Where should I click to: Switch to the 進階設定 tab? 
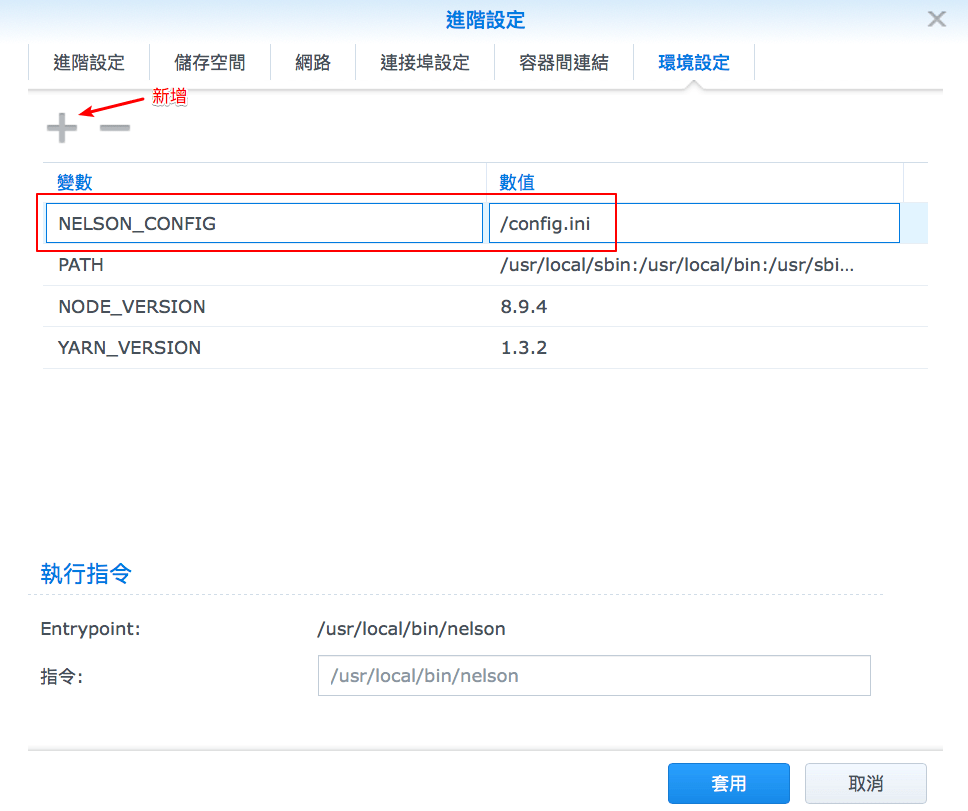(89, 62)
